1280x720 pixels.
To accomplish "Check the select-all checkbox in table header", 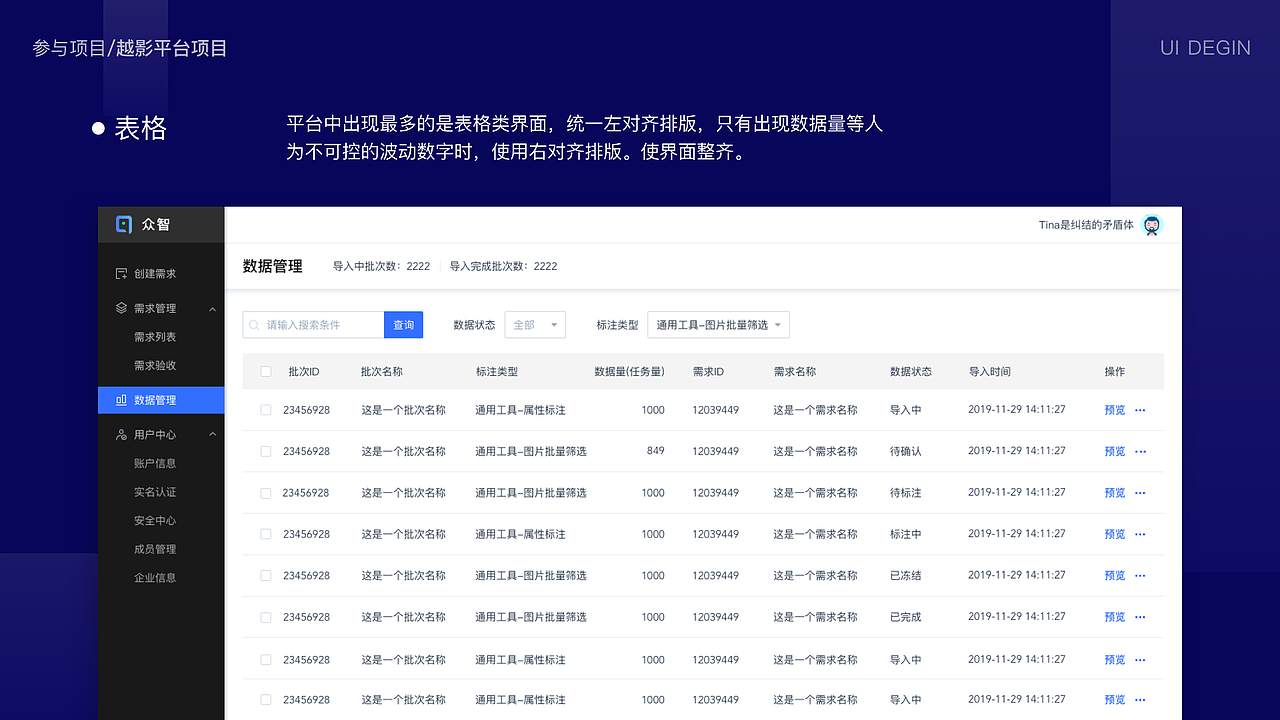I will pos(265,371).
